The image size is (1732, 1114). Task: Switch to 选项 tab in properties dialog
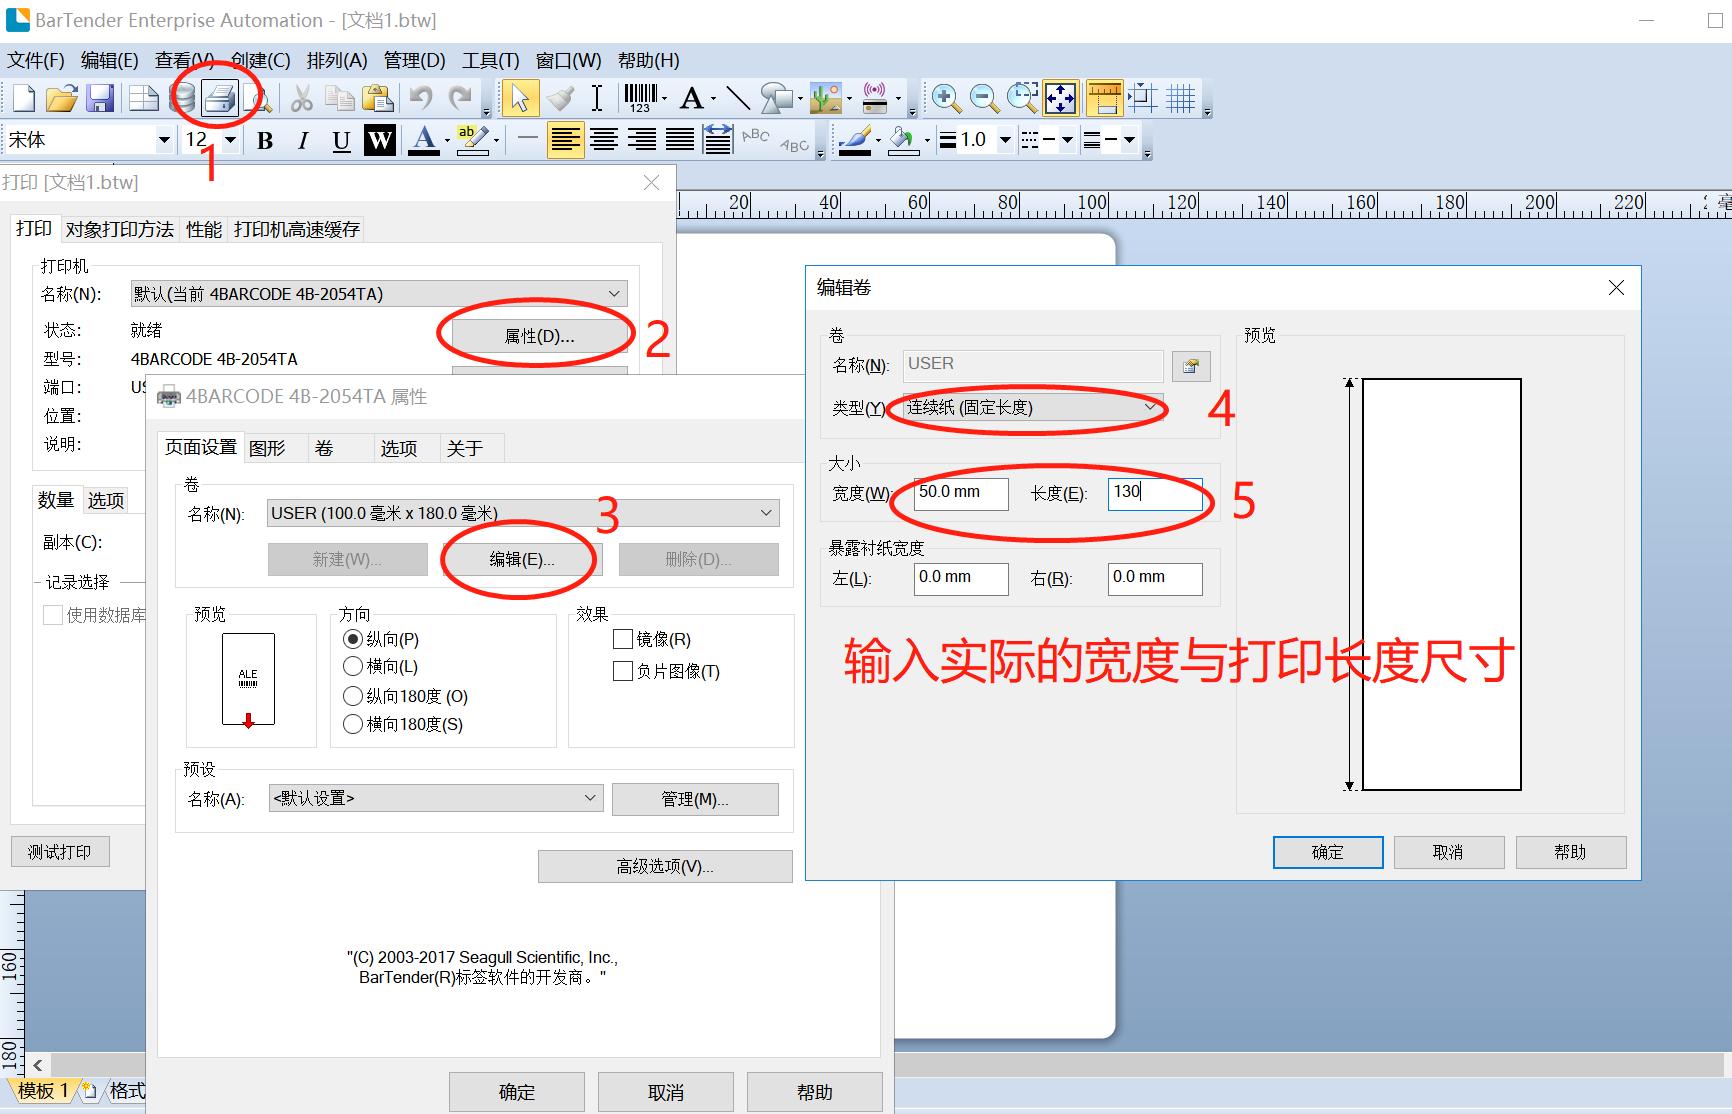399,448
